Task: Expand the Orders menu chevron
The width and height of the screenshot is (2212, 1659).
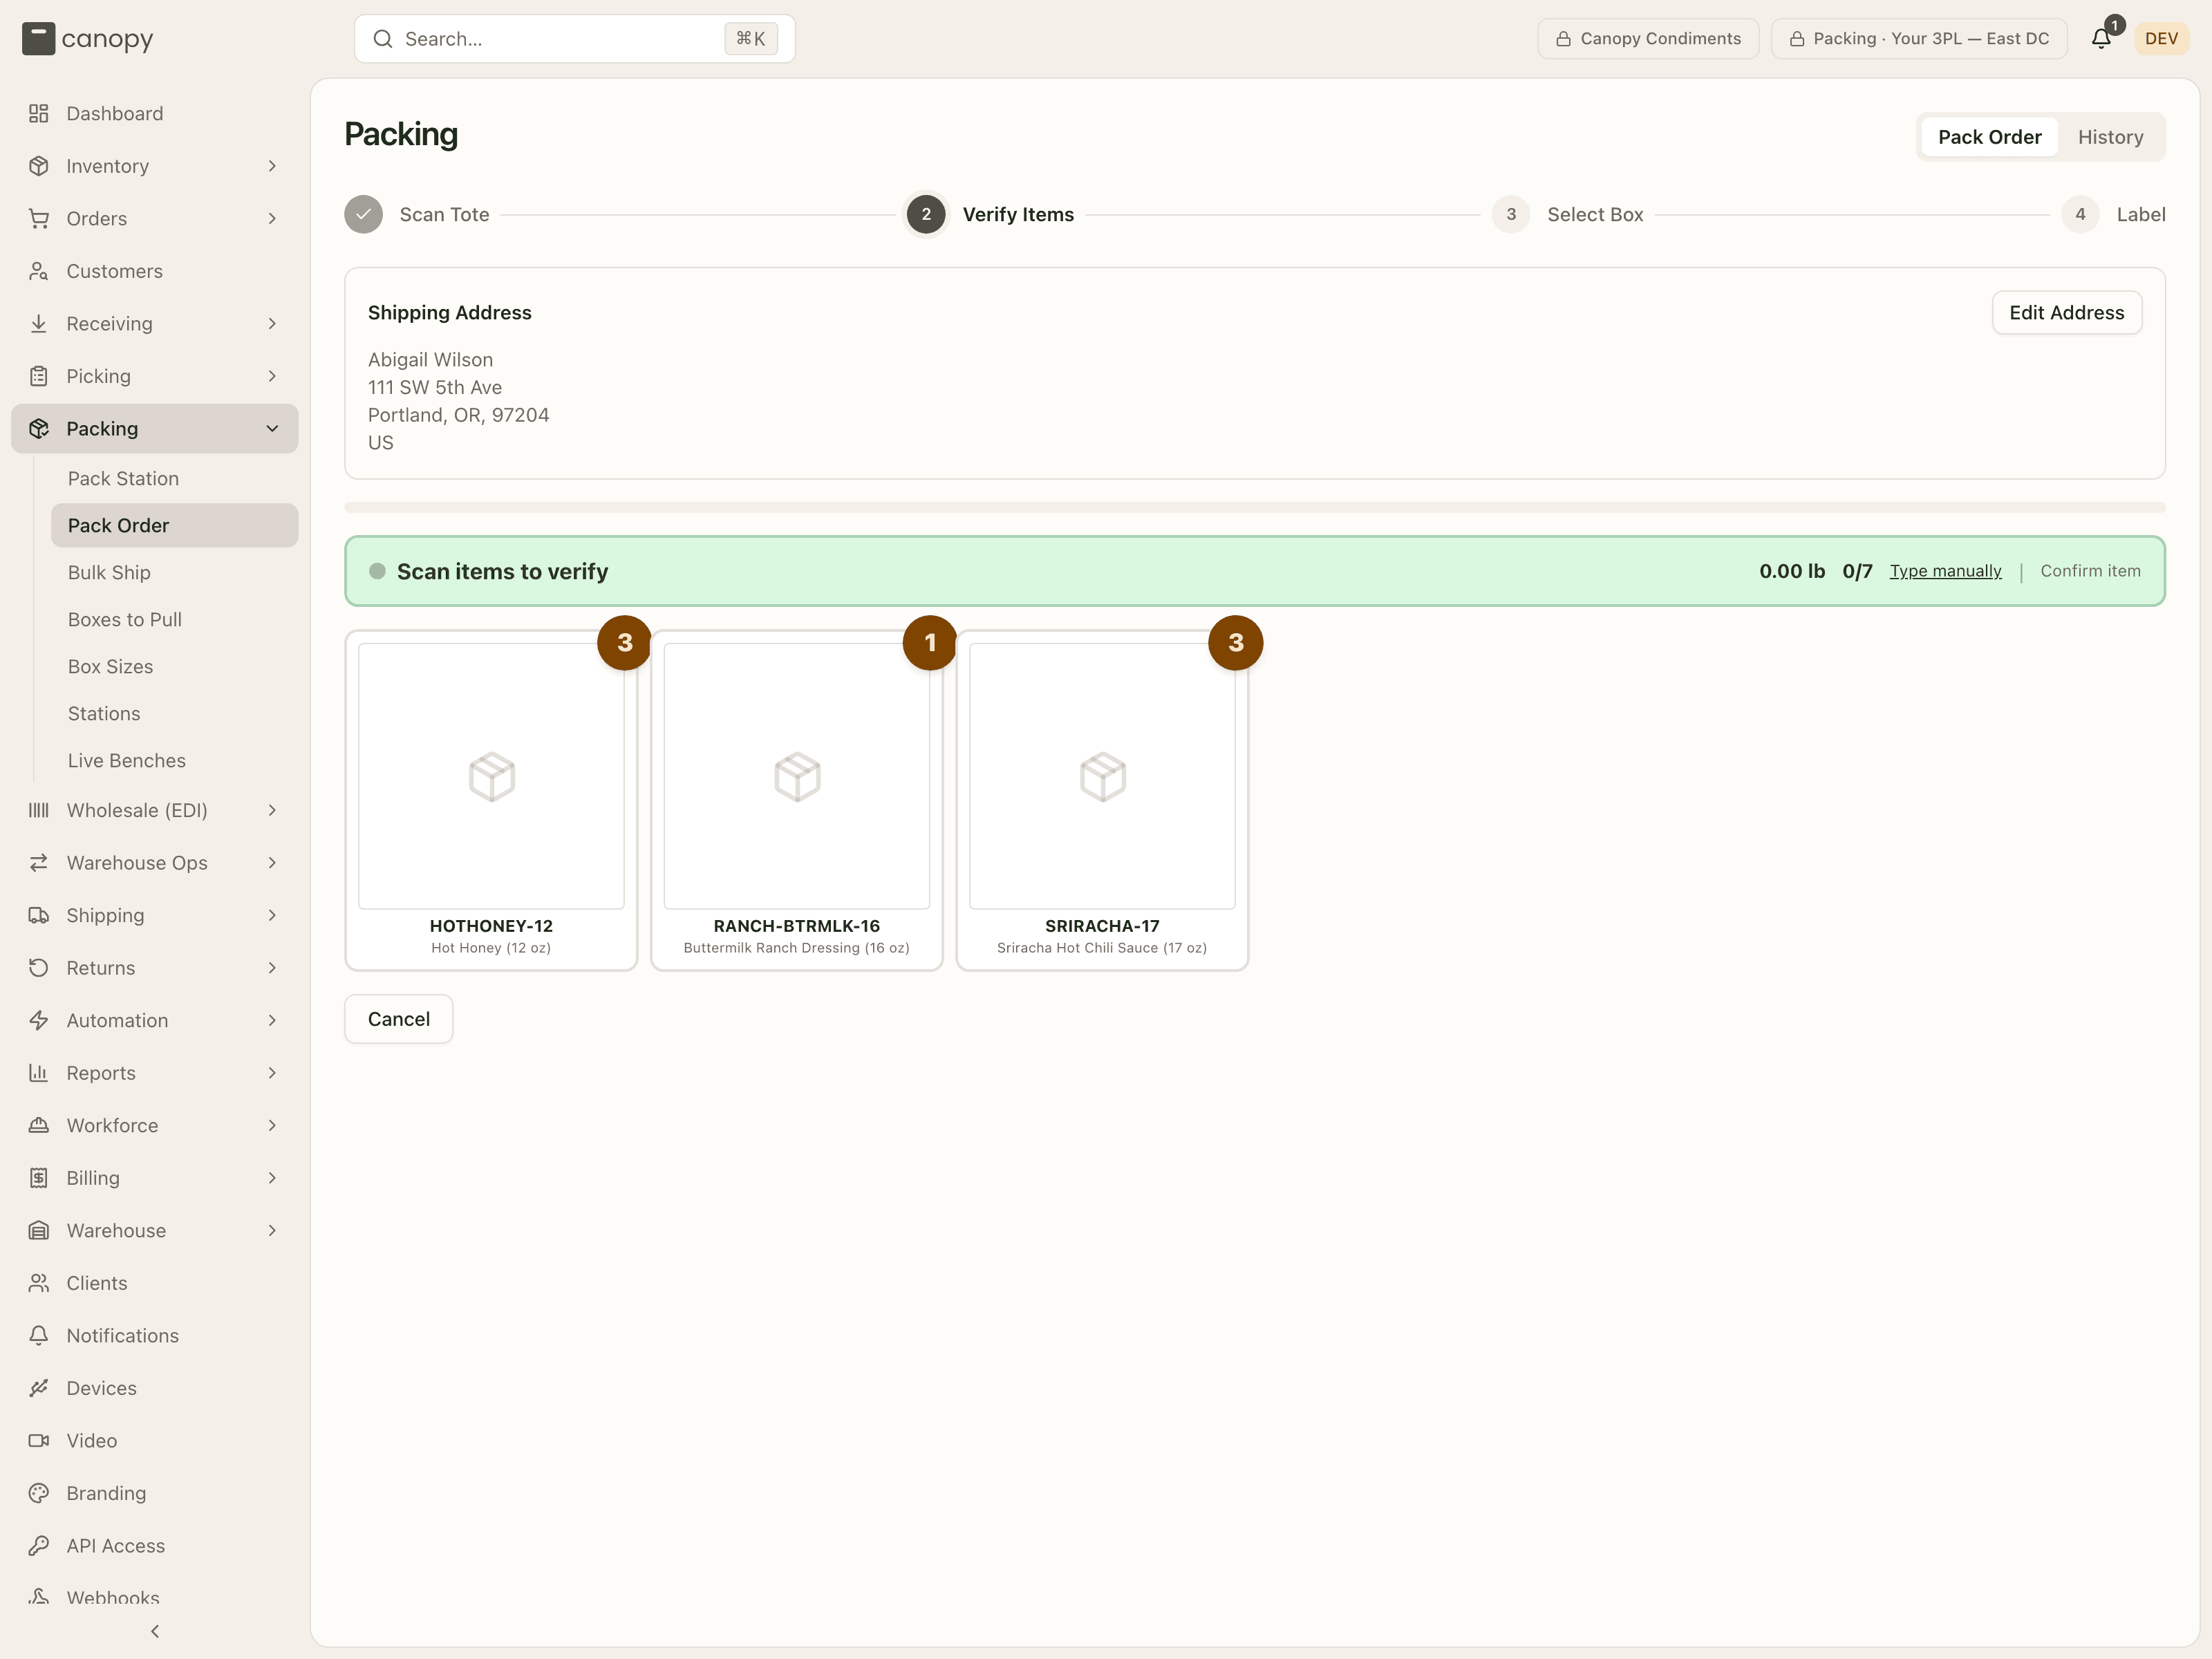Action: pyautogui.click(x=272, y=218)
